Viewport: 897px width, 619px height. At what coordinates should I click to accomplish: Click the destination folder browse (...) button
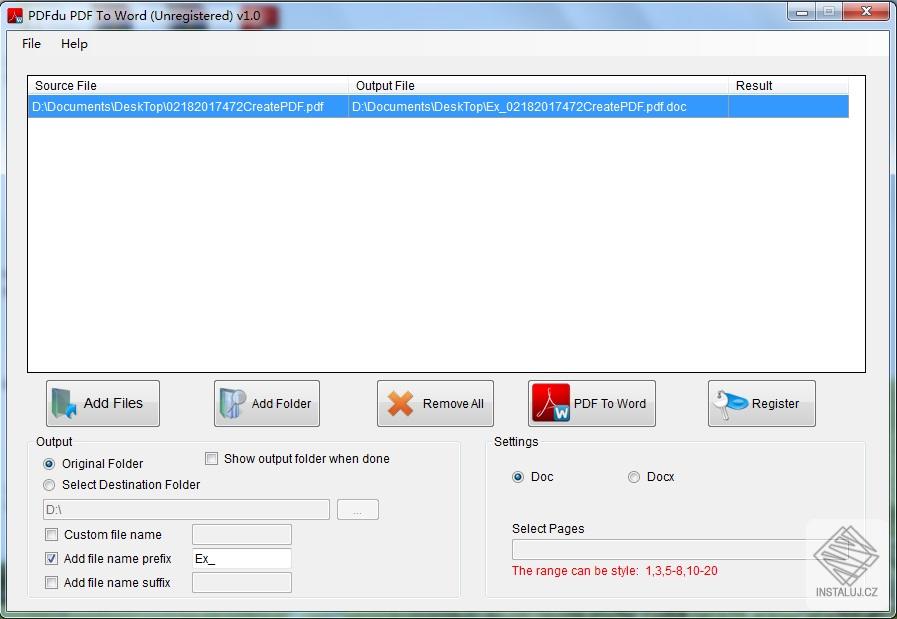point(358,510)
